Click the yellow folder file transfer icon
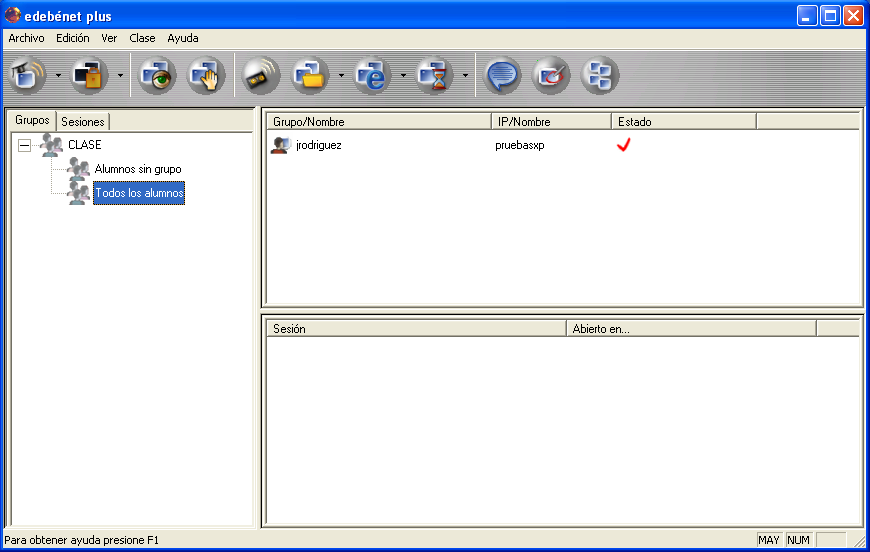 click(311, 76)
